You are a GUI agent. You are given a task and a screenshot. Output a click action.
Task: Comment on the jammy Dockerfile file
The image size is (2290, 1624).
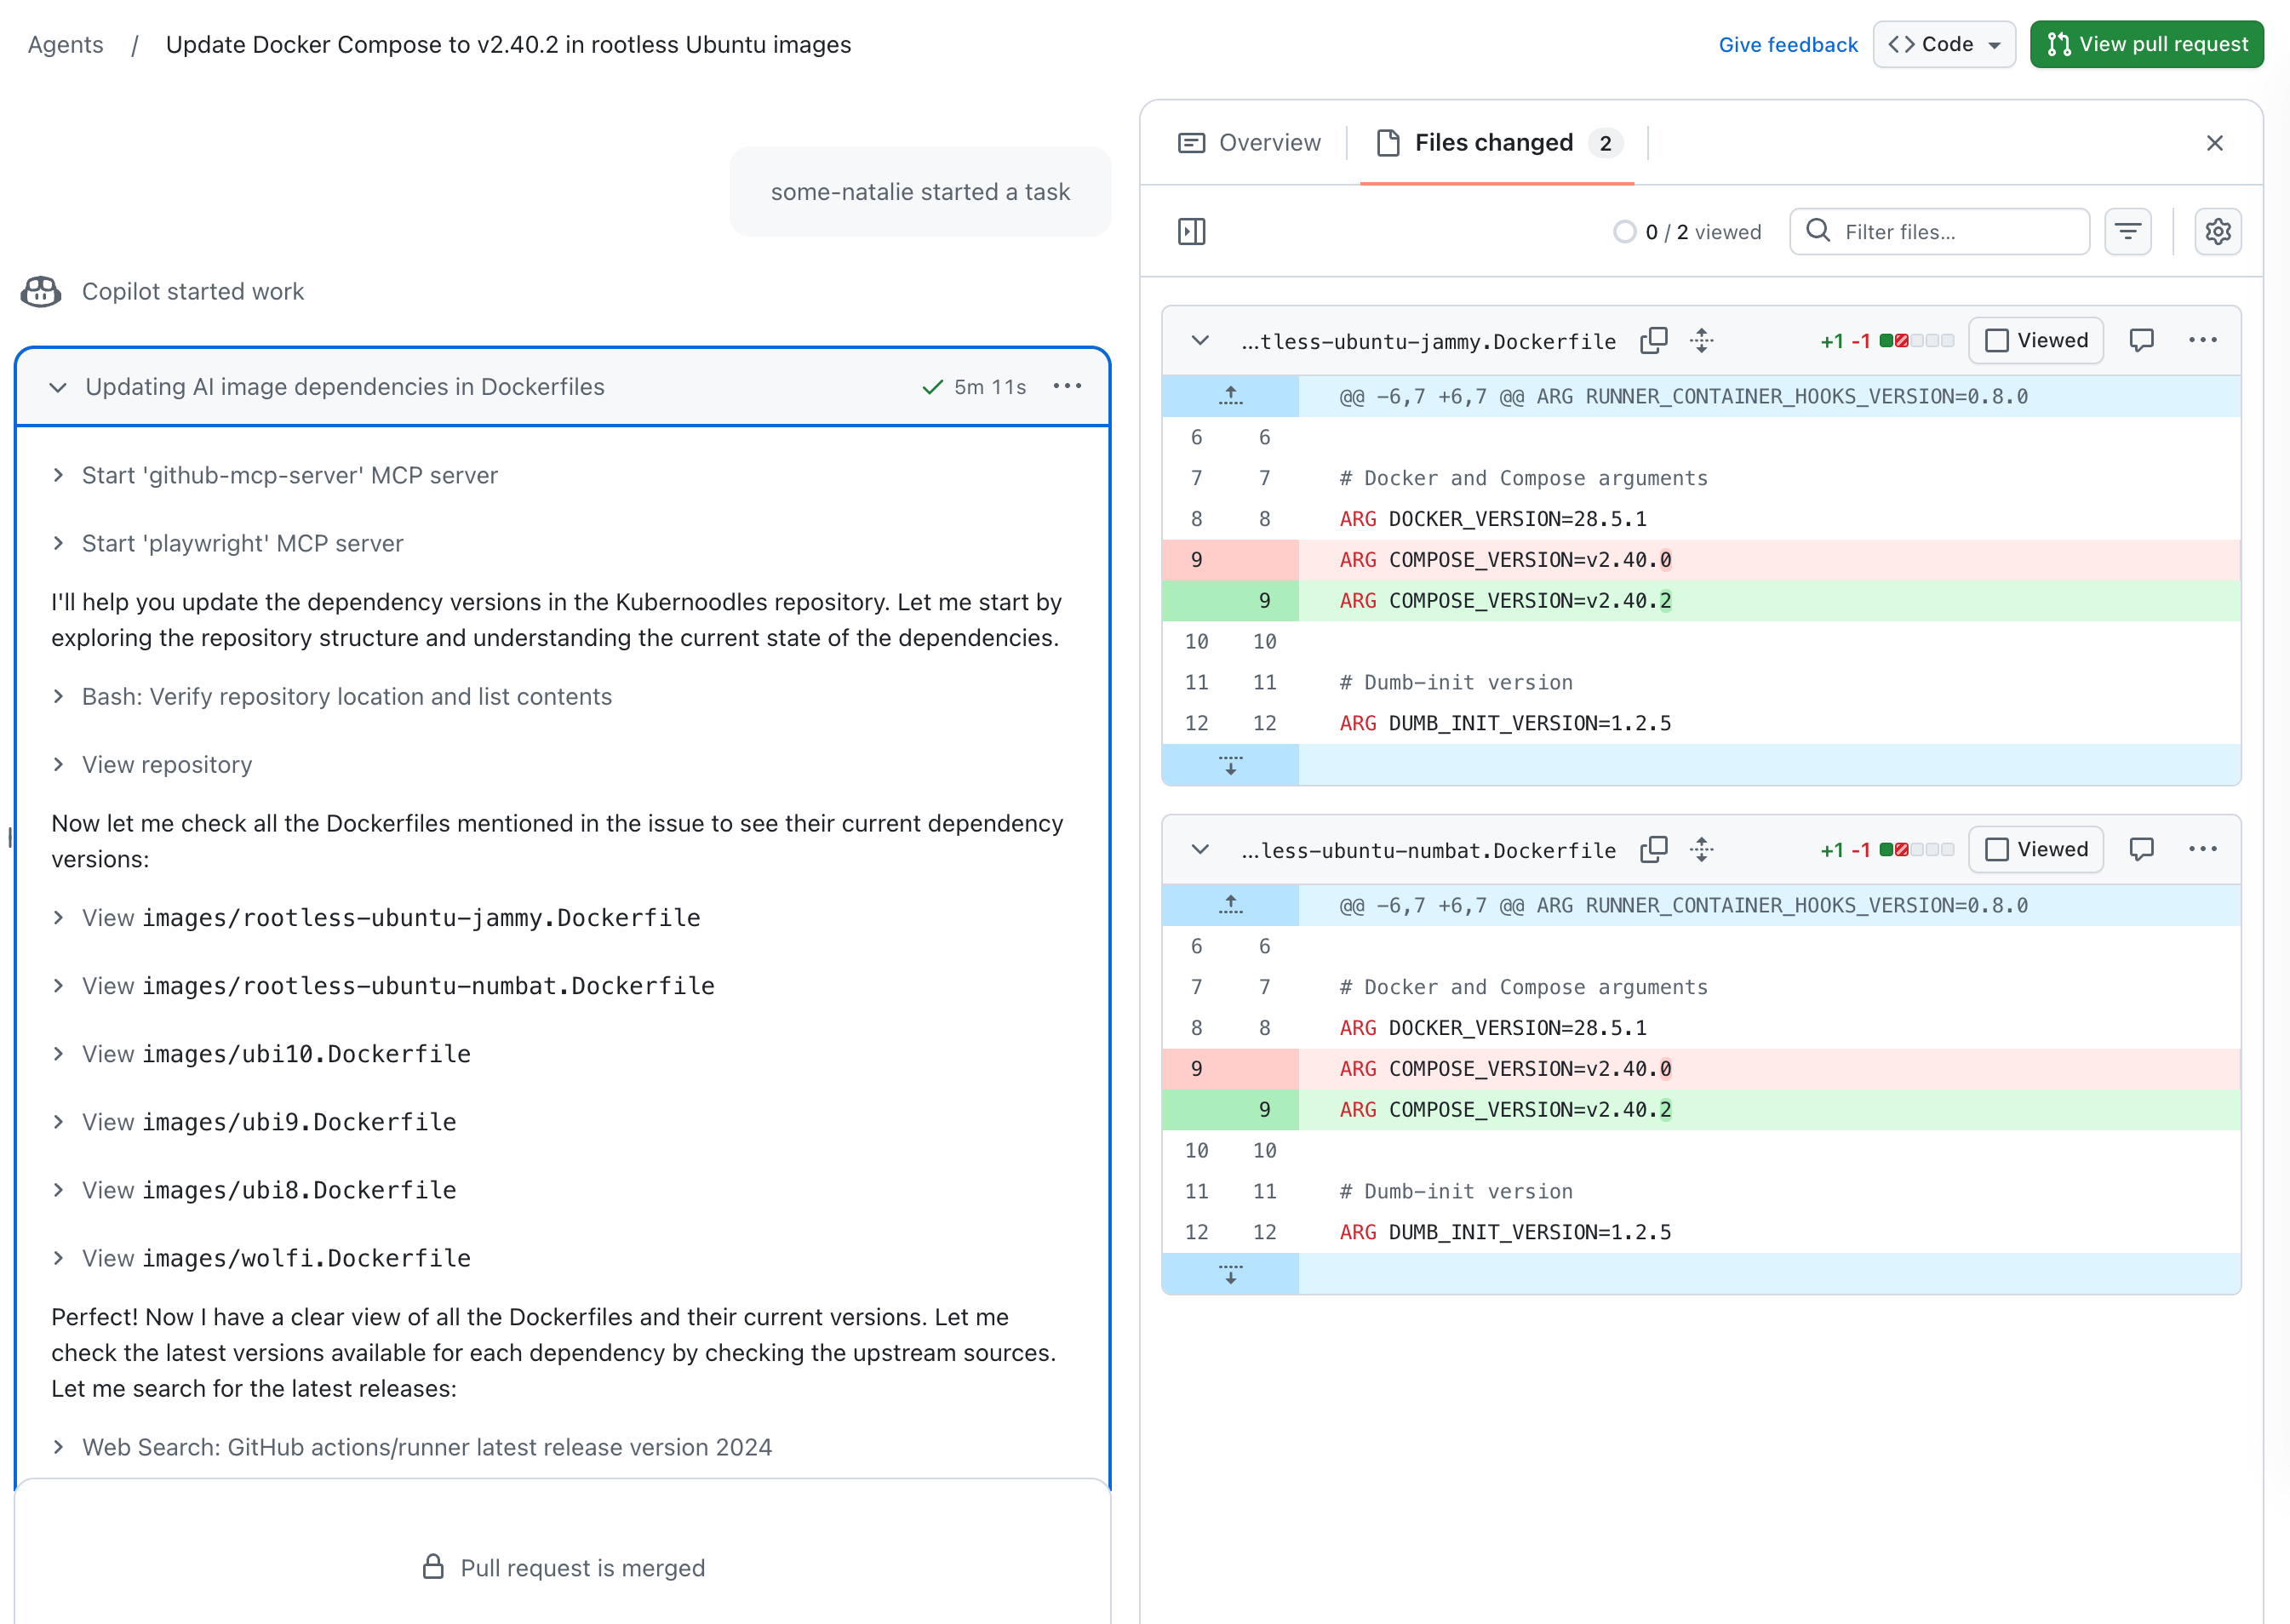tap(2141, 341)
